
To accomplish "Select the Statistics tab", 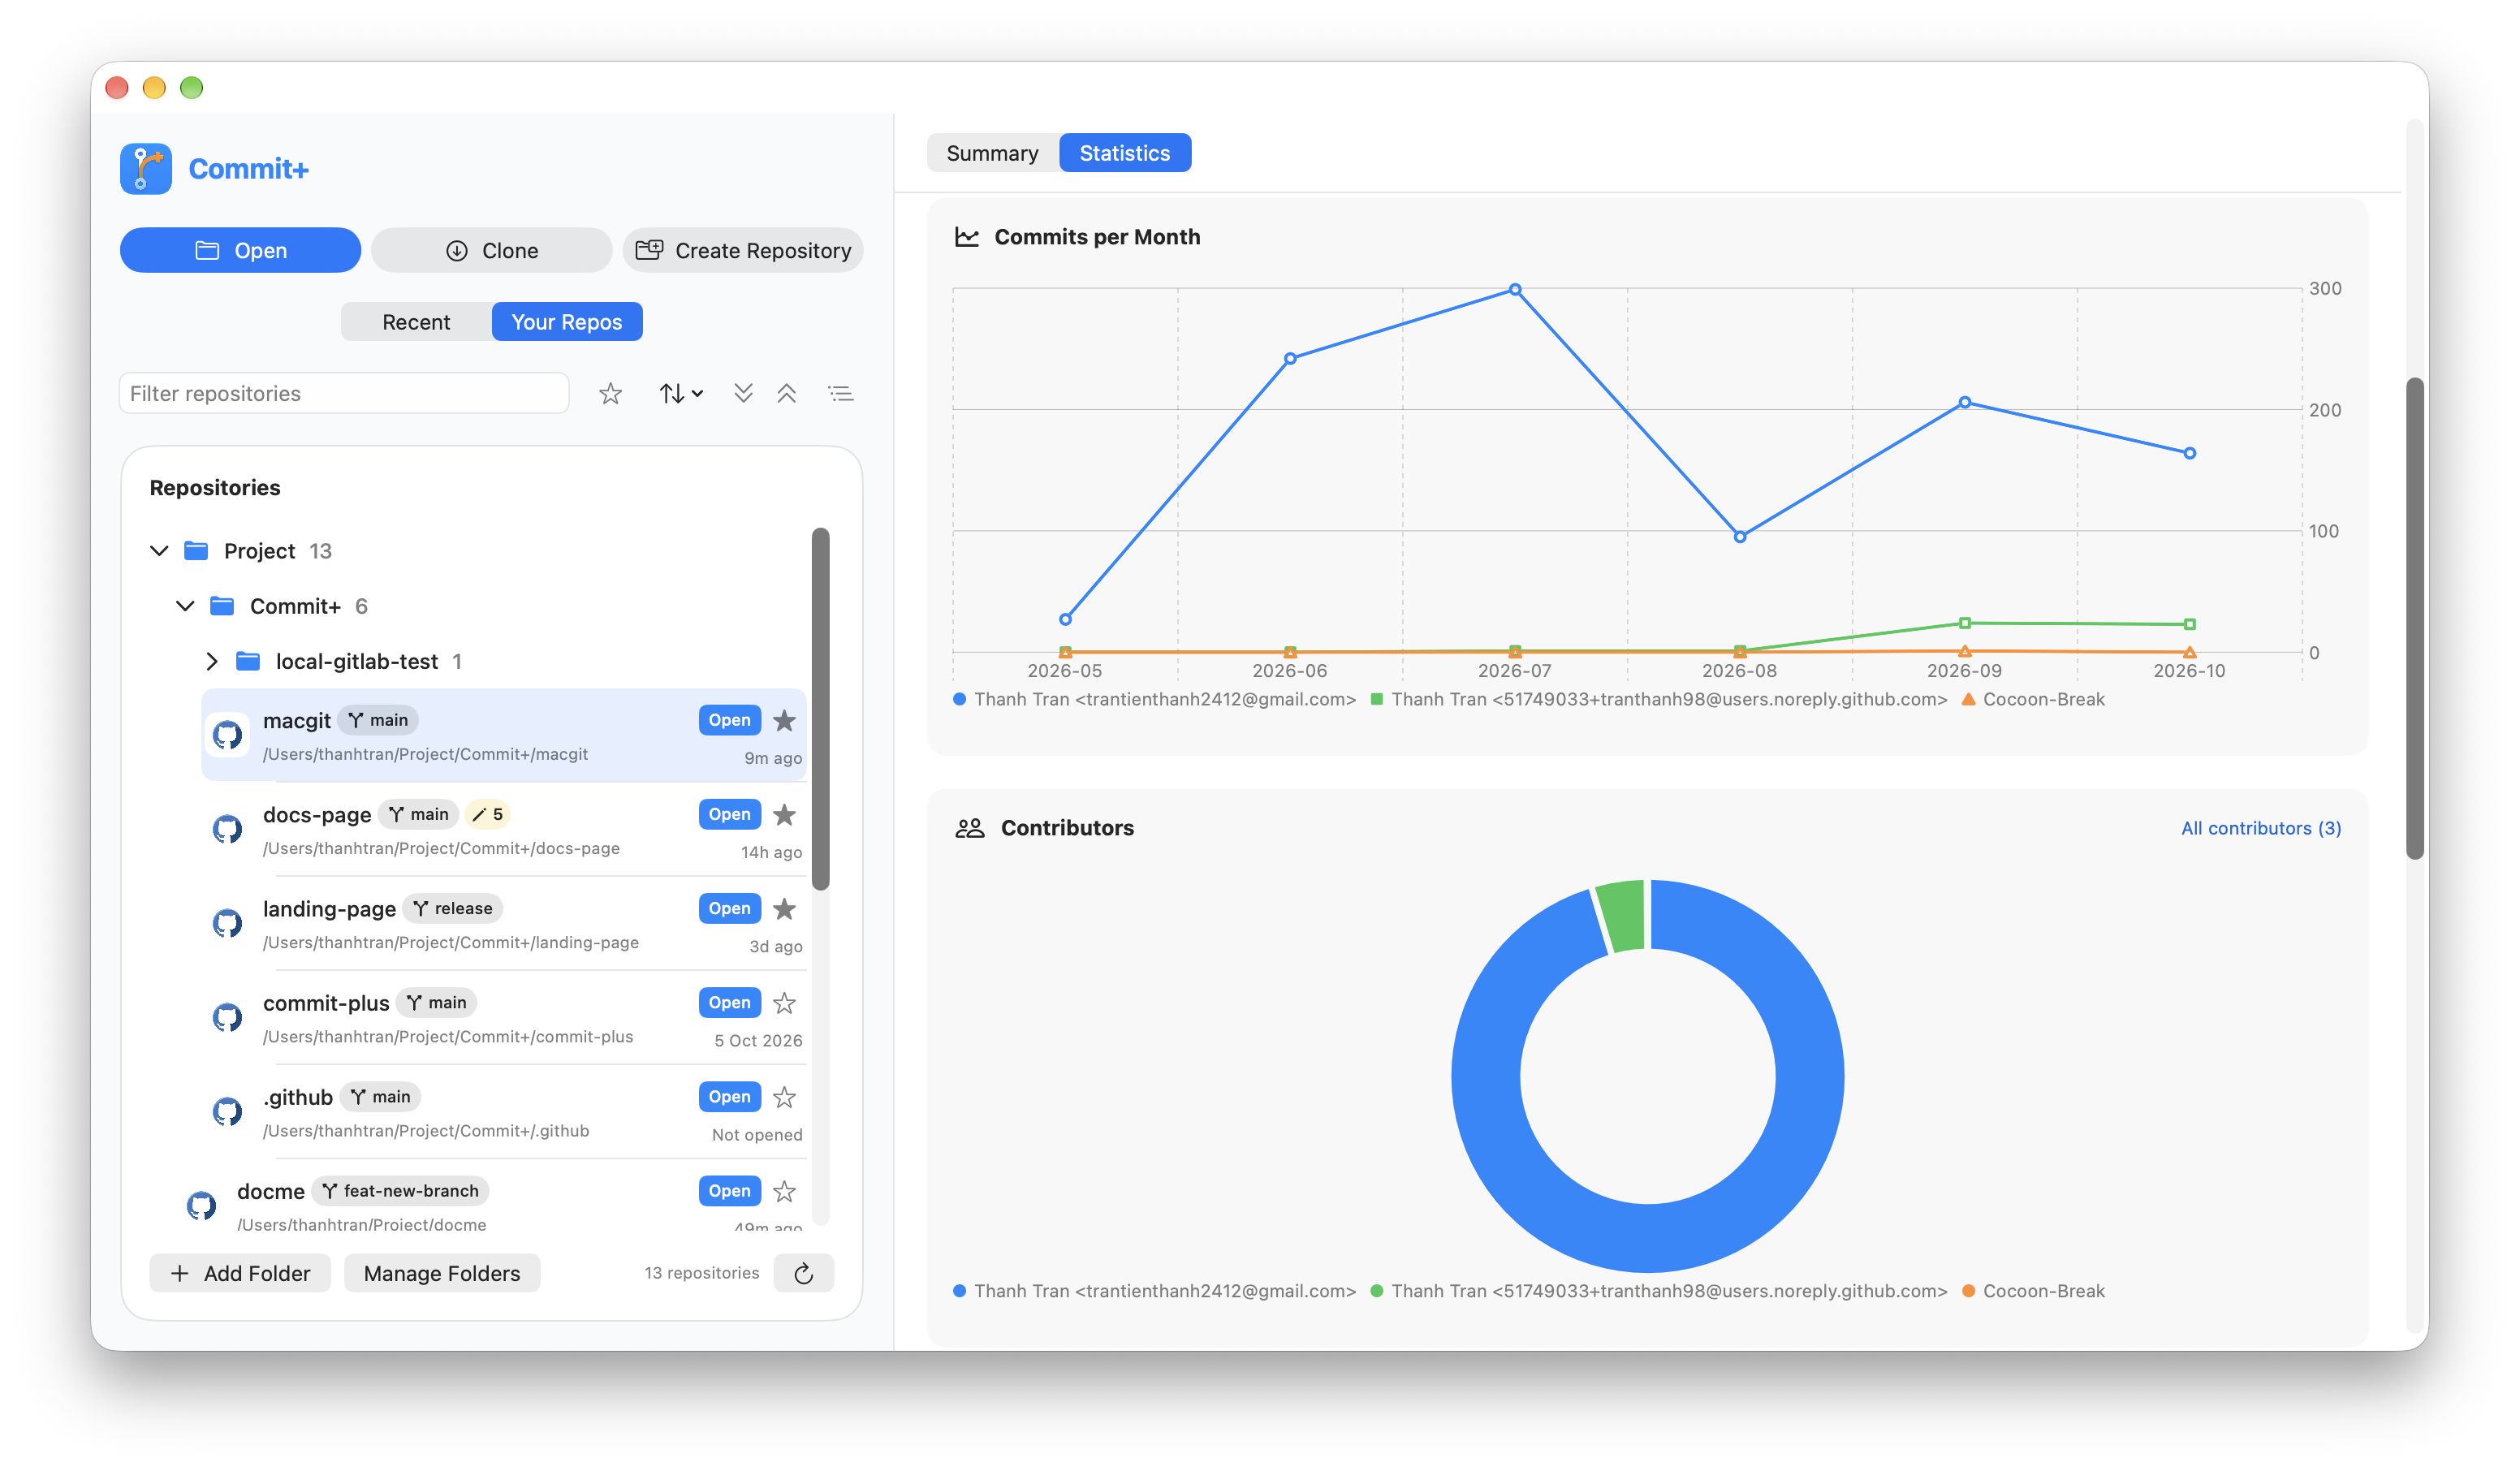I will point(1125,153).
